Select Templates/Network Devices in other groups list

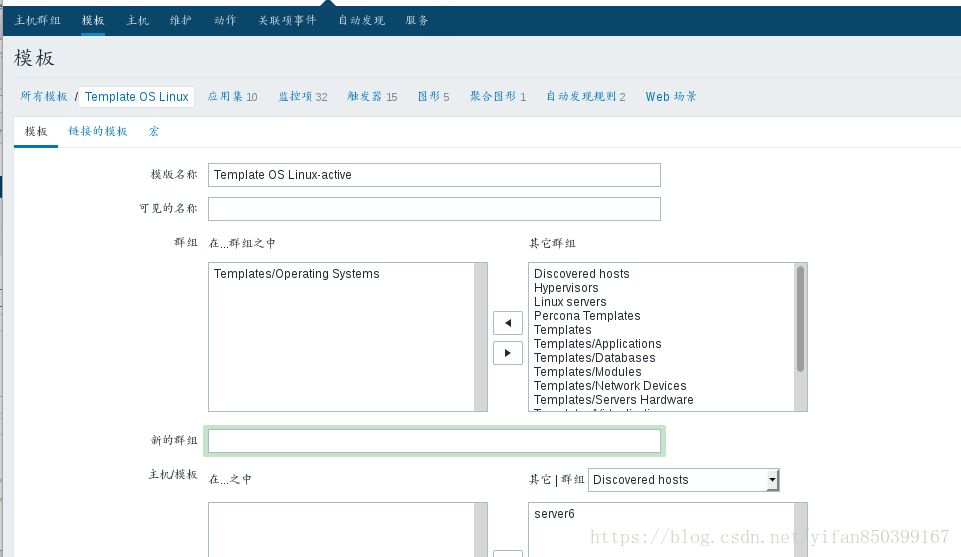(x=610, y=387)
